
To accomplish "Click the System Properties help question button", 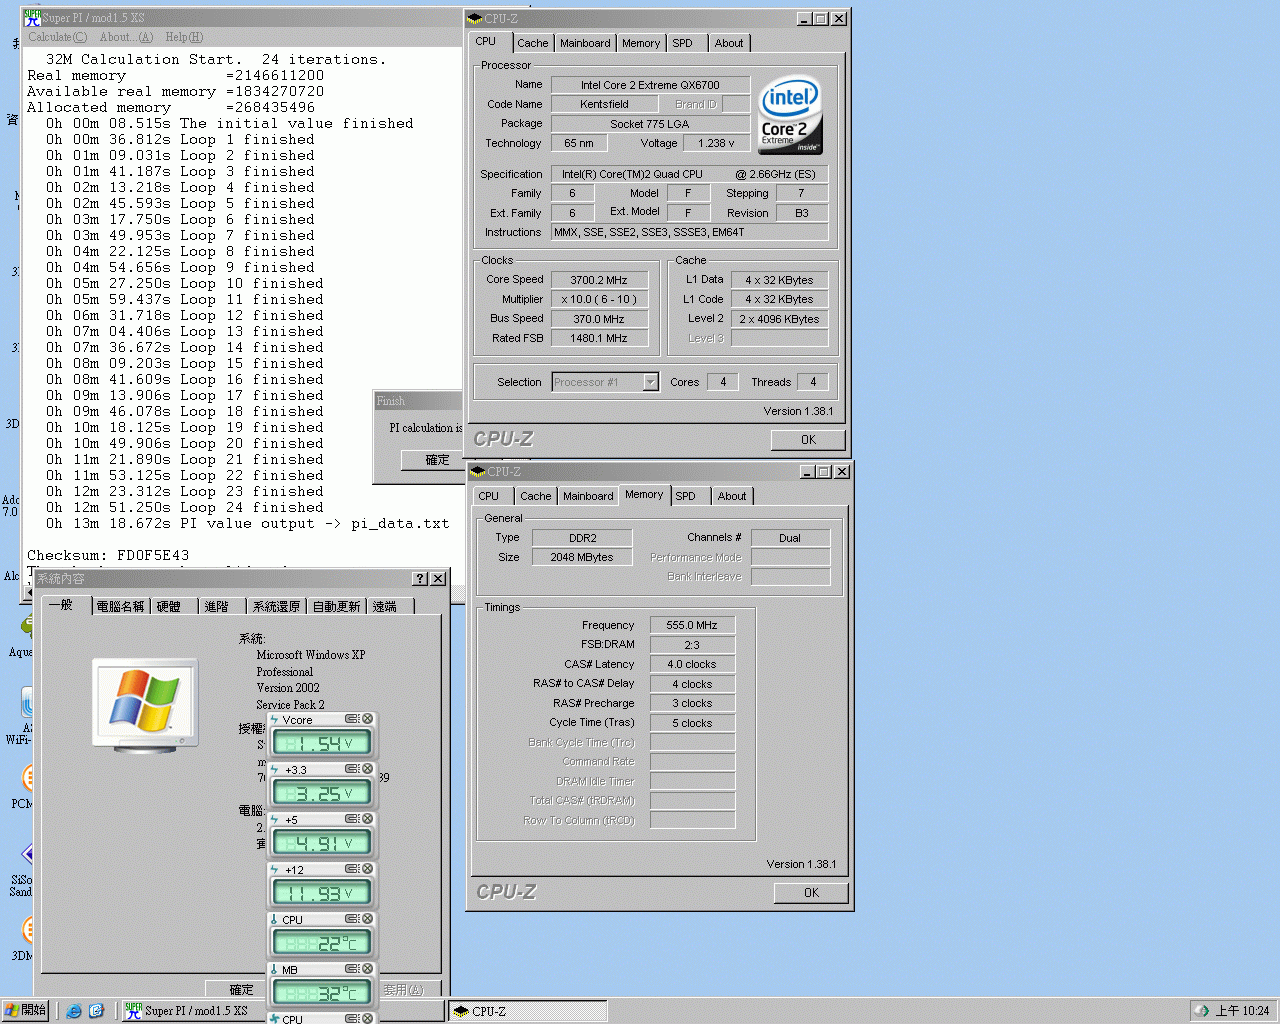I will click(421, 579).
